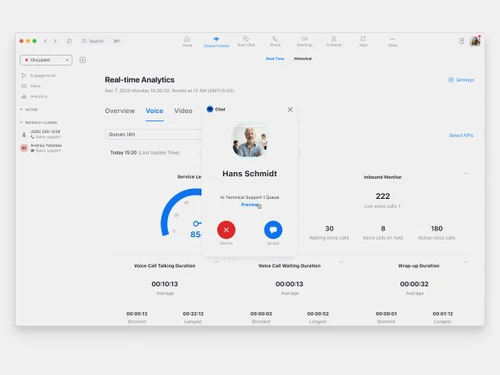Click the 8 Voice calls on hold value
The width and height of the screenshot is (500, 375).
383,229
